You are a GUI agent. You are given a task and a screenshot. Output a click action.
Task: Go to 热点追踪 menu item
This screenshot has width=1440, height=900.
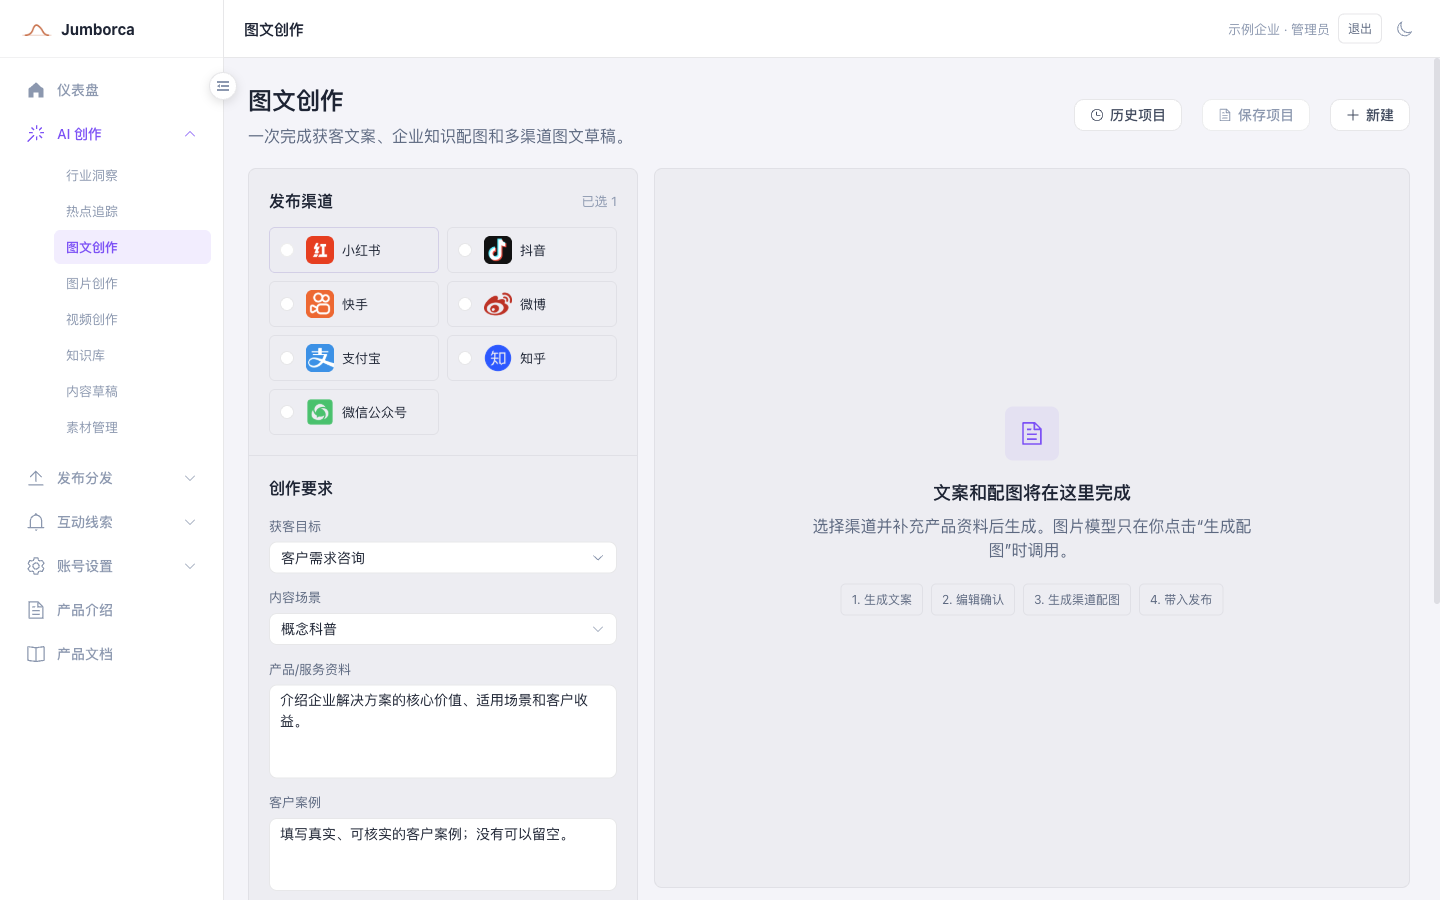tap(132, 211)
